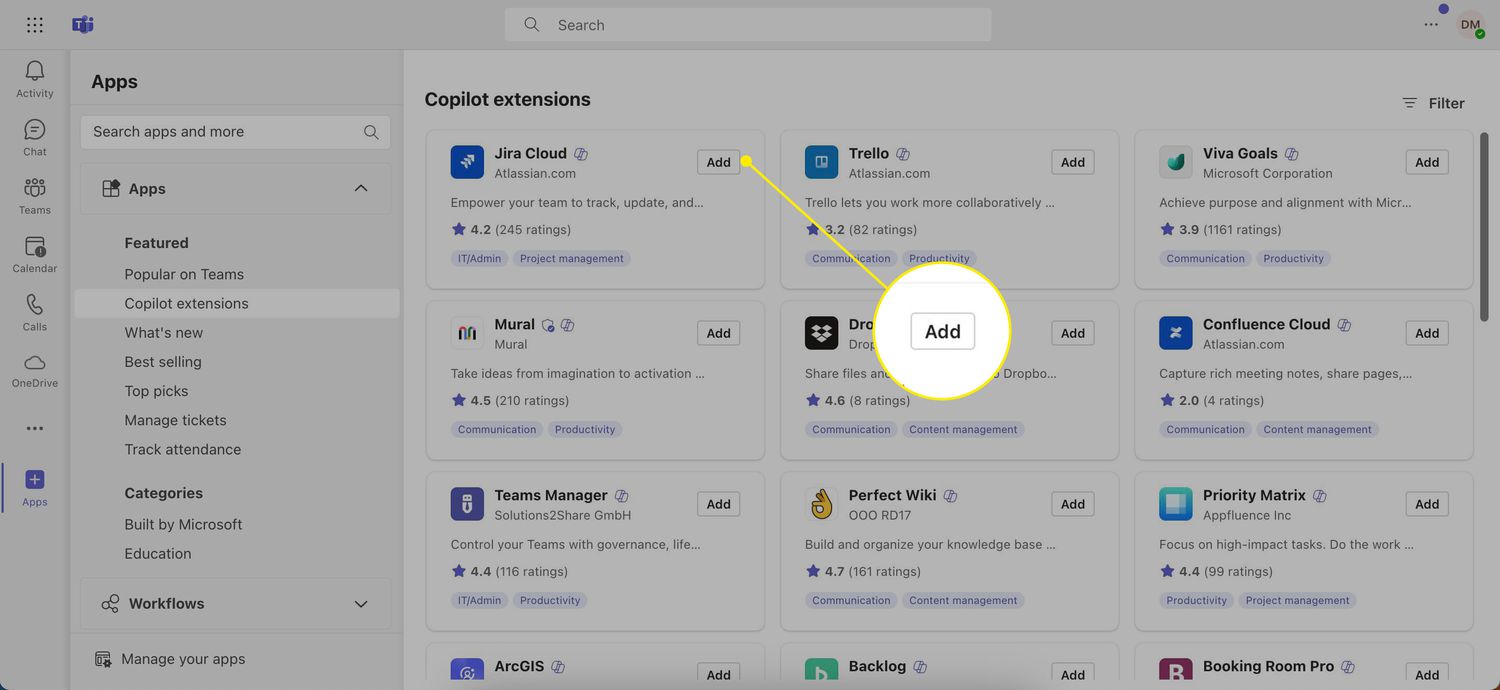This screenshot has height=690, width=1500.
Task: Go to the Teams section icon
Action: [x=34, y=189]
